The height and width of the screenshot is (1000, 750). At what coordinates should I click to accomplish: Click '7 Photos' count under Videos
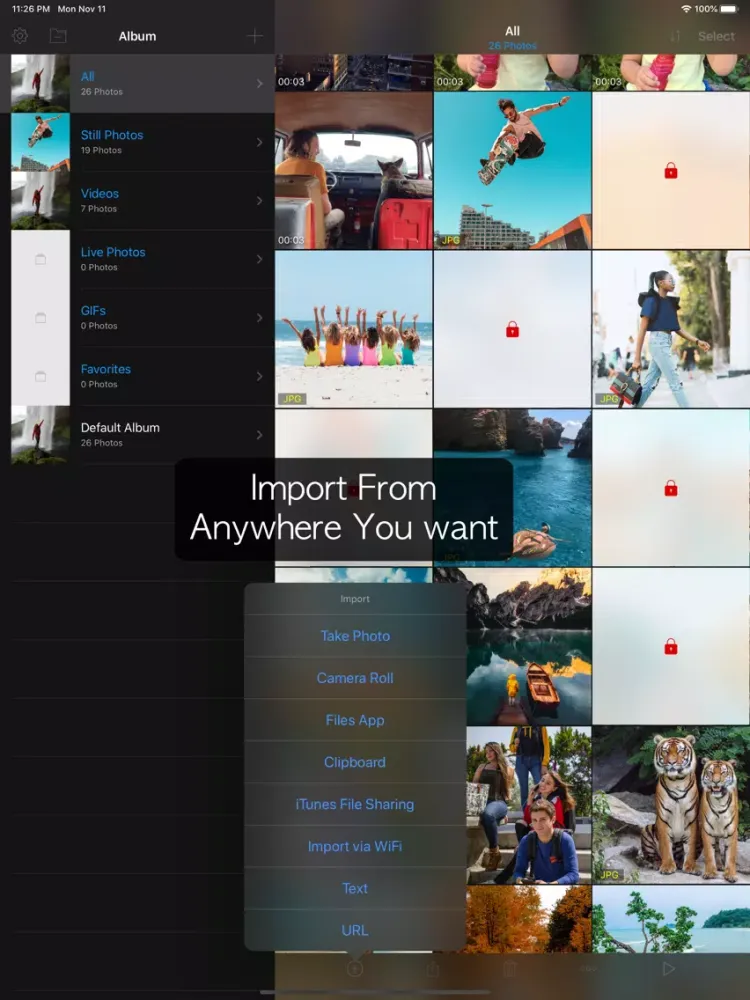click(98, 209)
